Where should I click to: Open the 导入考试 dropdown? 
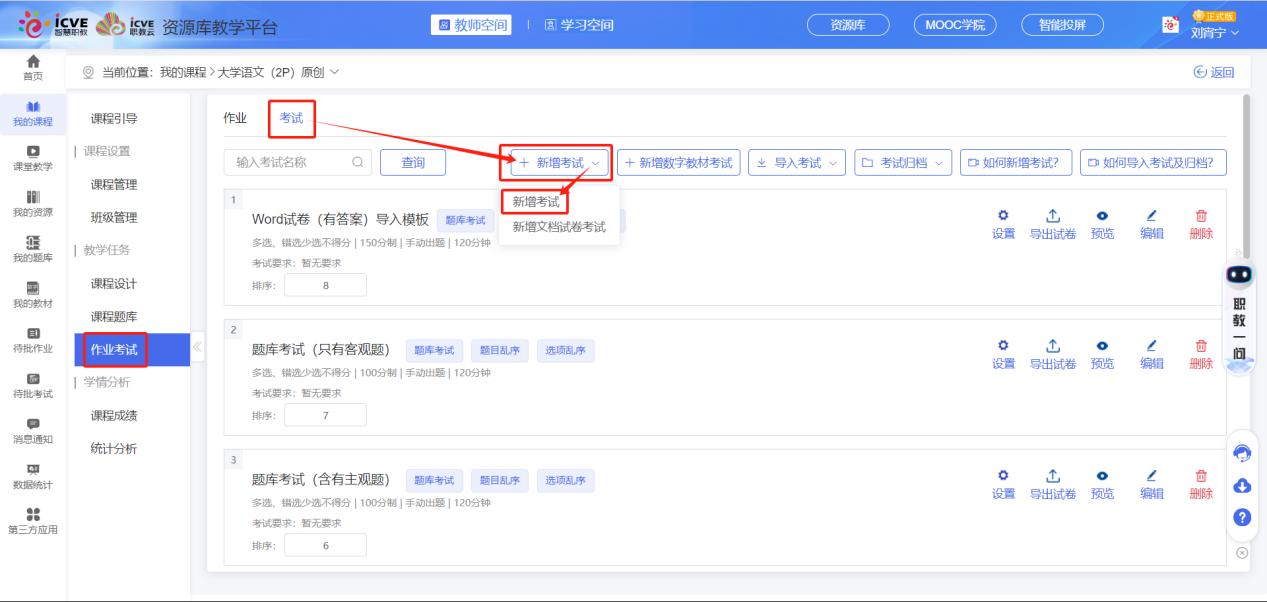click(797, 163)
